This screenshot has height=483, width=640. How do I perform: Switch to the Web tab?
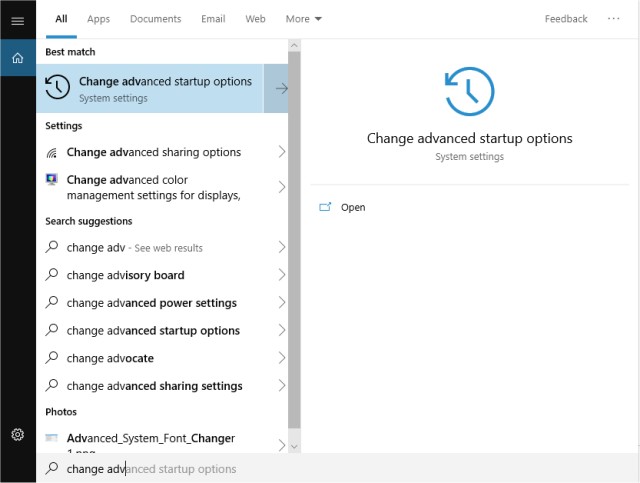click(256, 19)
